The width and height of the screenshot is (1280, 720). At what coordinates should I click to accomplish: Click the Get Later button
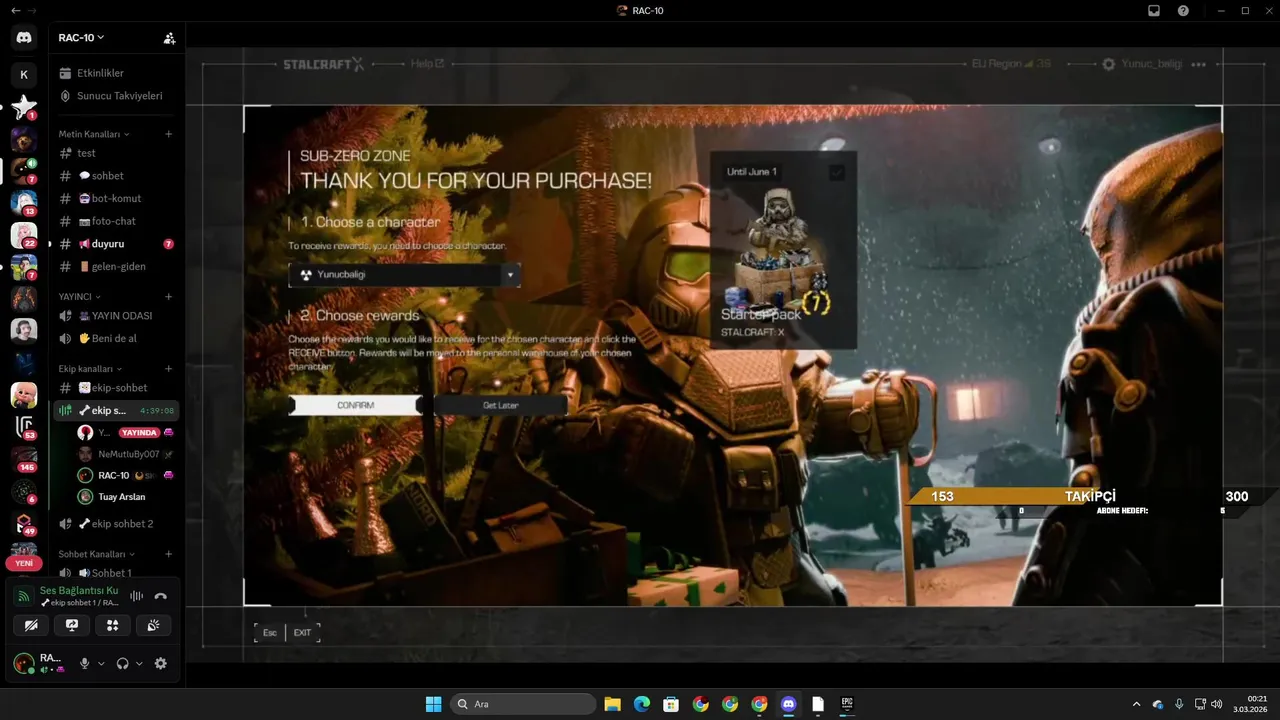click(500, 405)
